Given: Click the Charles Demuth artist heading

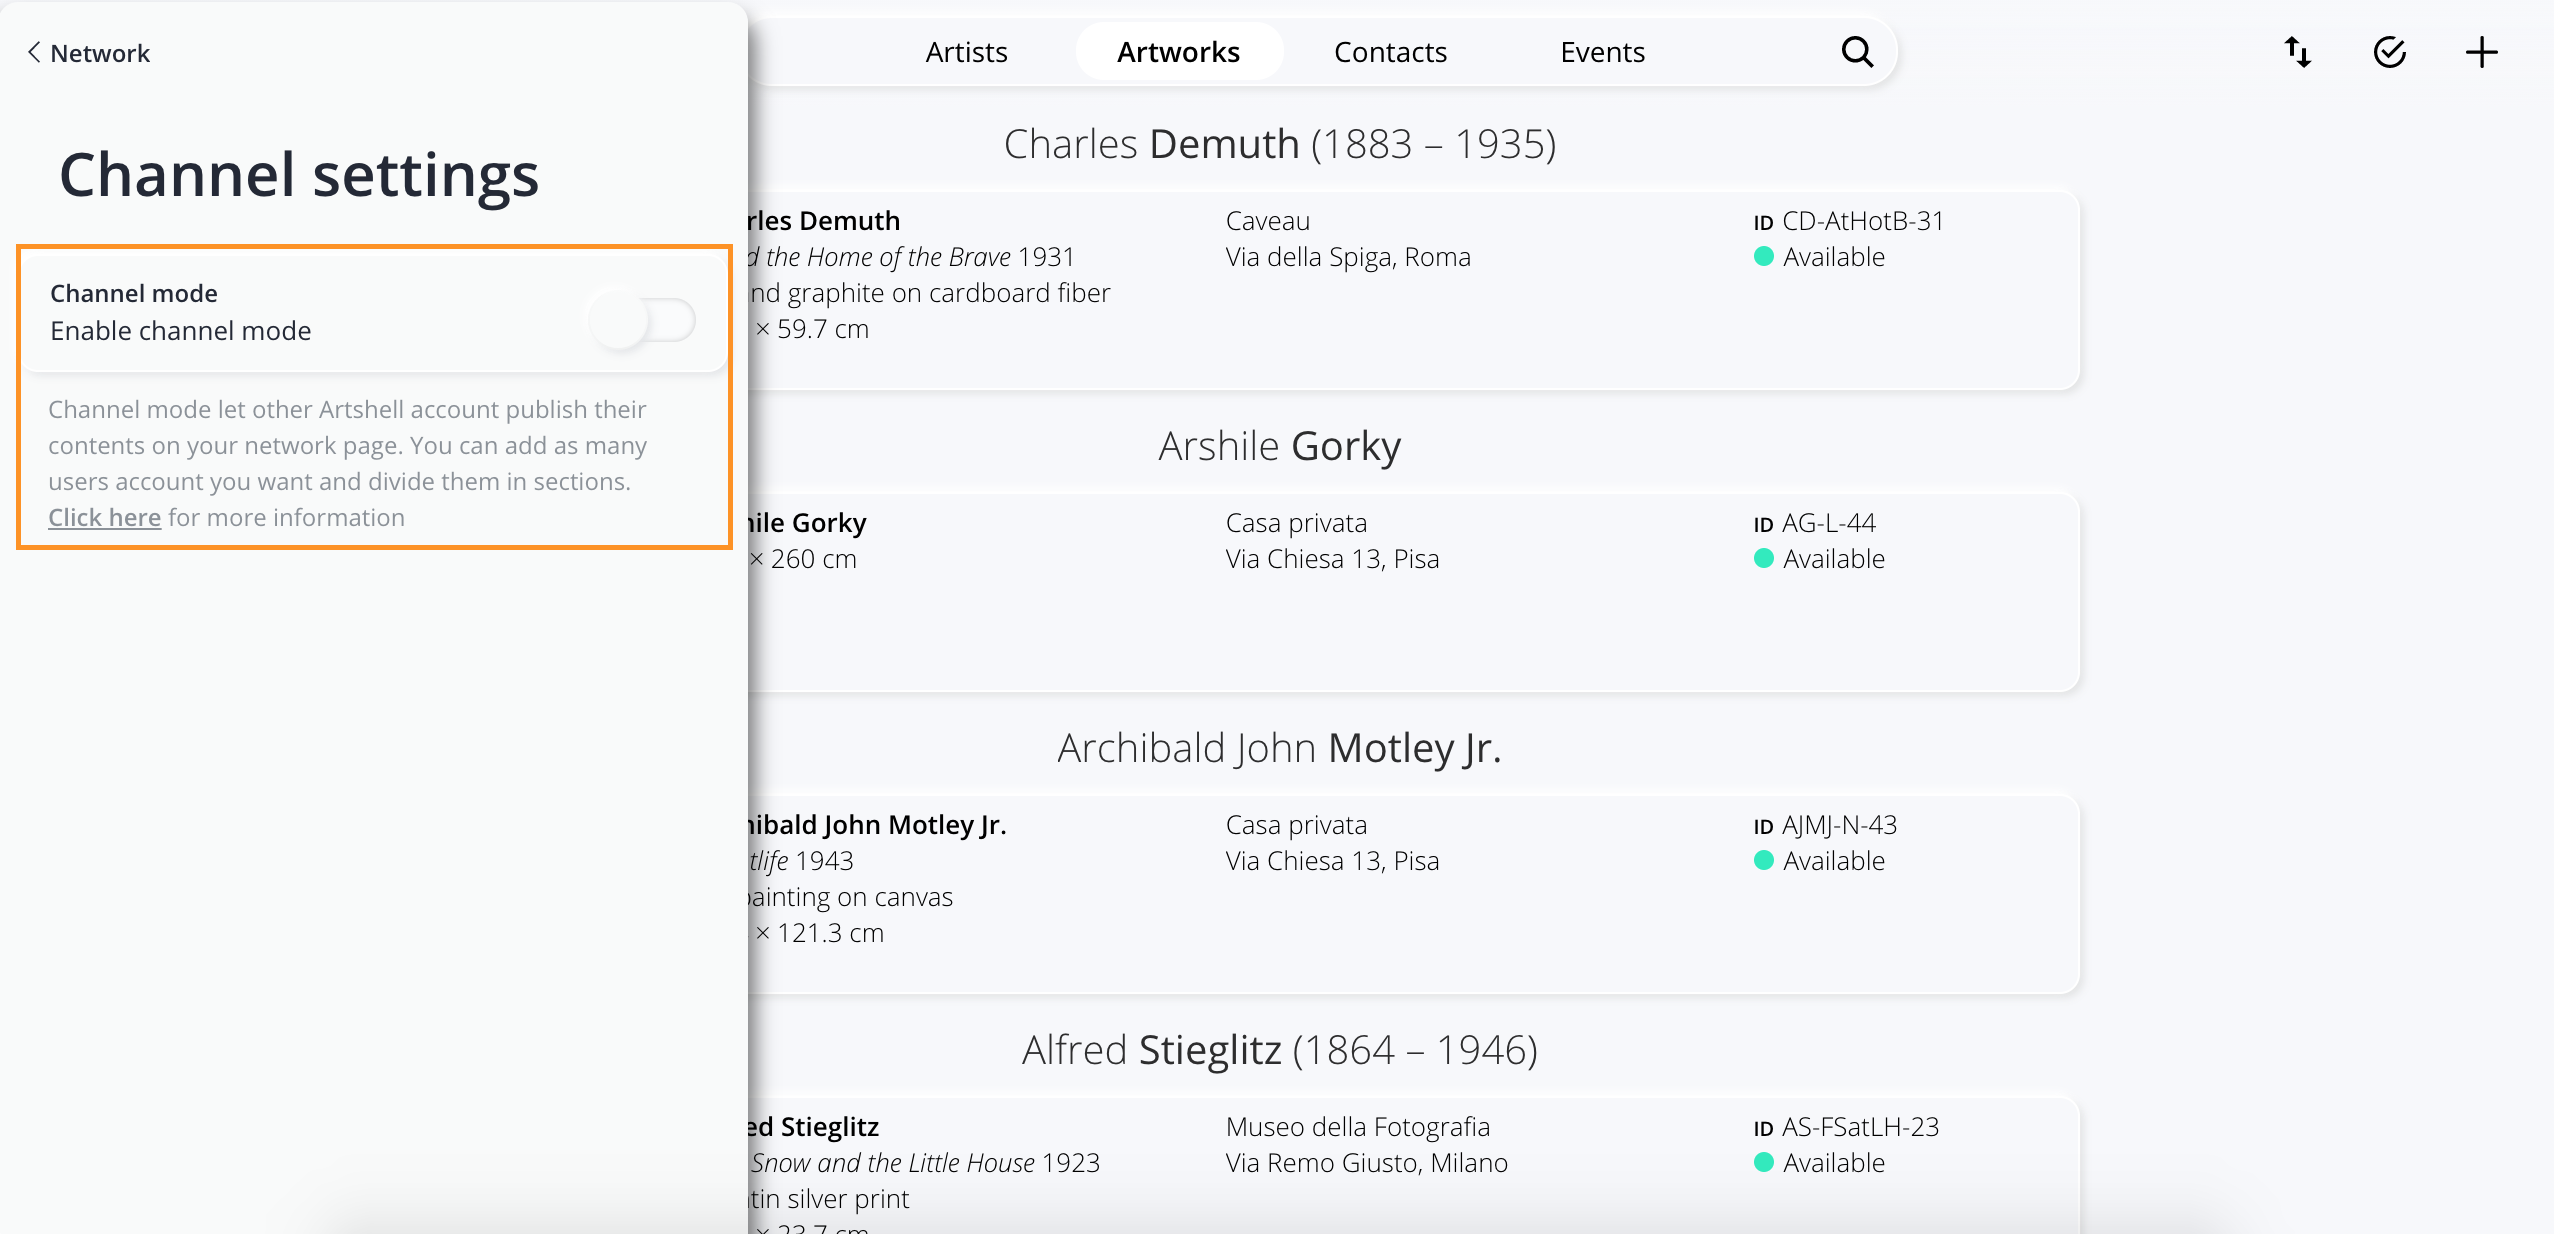Looking at the screenshot, I should [1280, 144].
